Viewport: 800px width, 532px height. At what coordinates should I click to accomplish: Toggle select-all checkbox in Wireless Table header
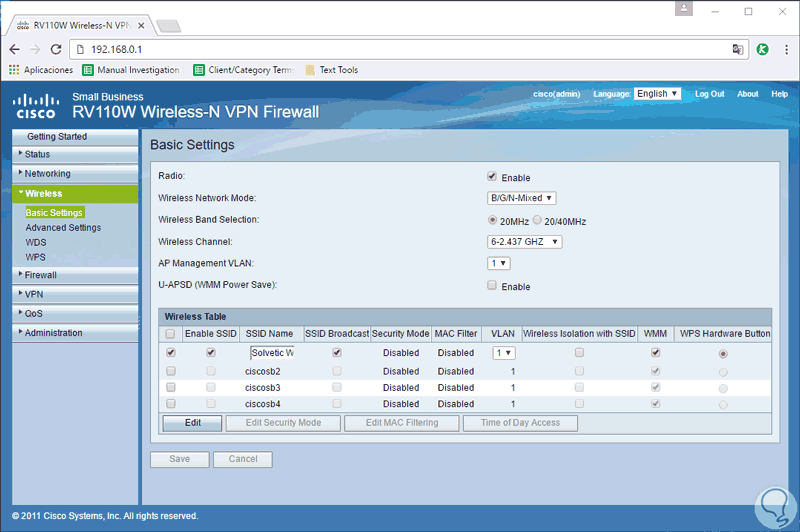(x=170, y=334)
